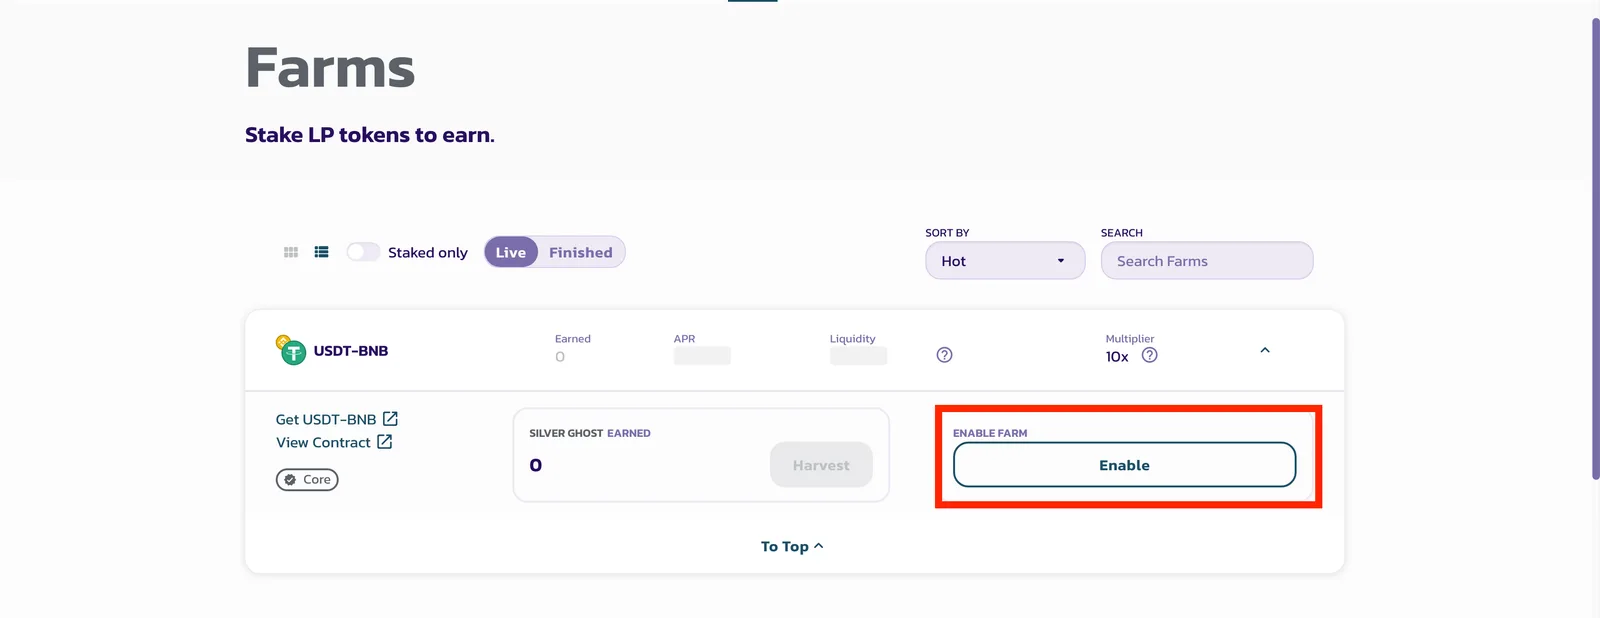1600x618 pixels.
Task: Switch to list table view icon
Action: point(321,252)
